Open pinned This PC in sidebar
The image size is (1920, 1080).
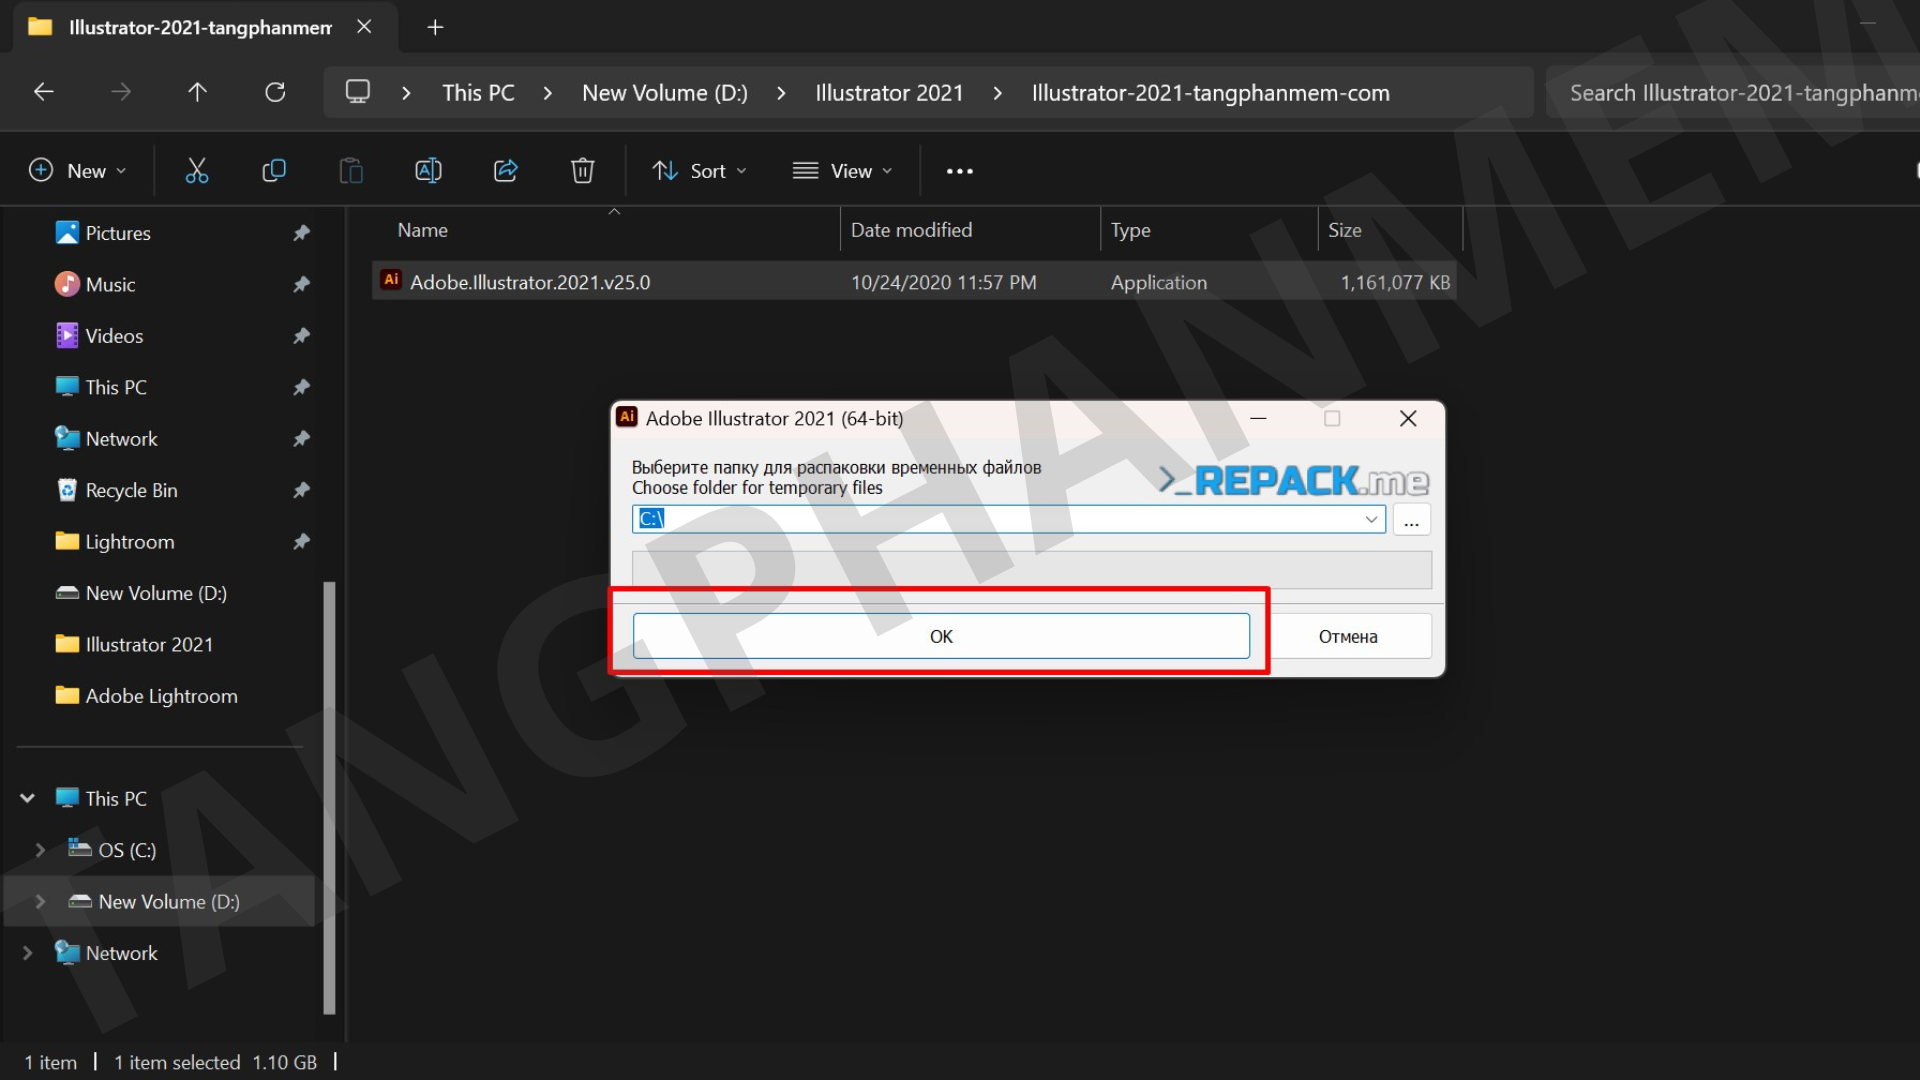tap(116, 387)
